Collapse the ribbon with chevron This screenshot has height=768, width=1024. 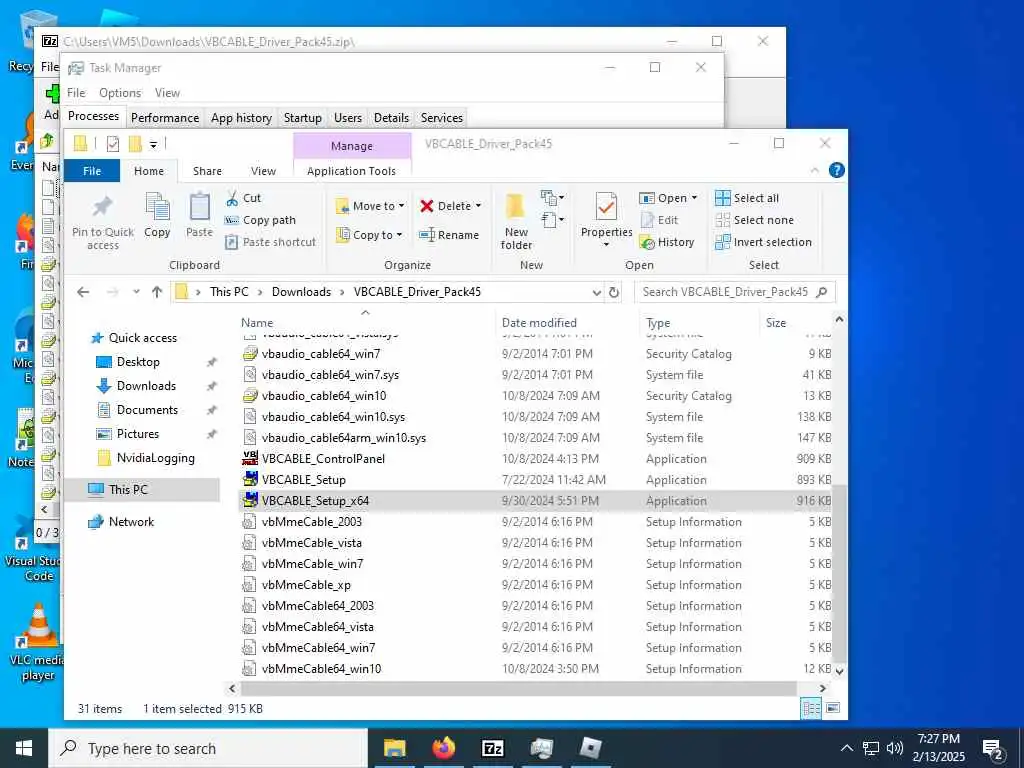814,170
